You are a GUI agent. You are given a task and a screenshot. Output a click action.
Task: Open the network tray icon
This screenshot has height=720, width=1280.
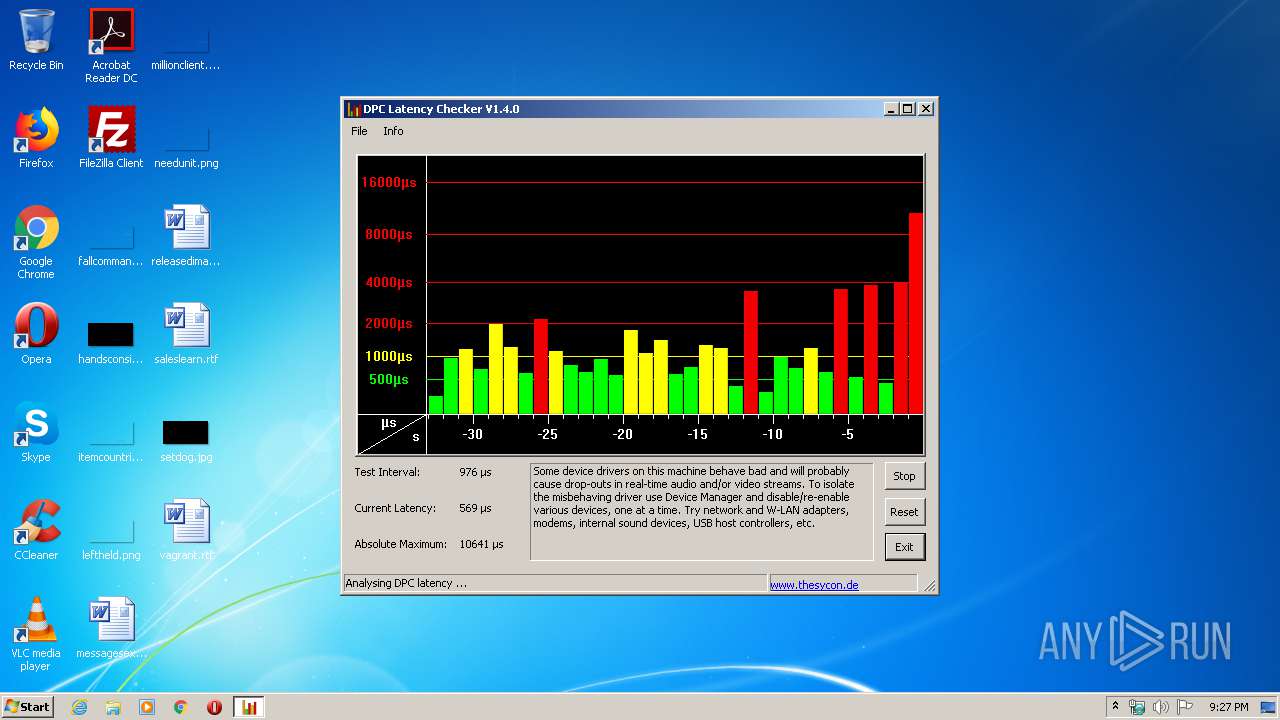(1137, 707)
